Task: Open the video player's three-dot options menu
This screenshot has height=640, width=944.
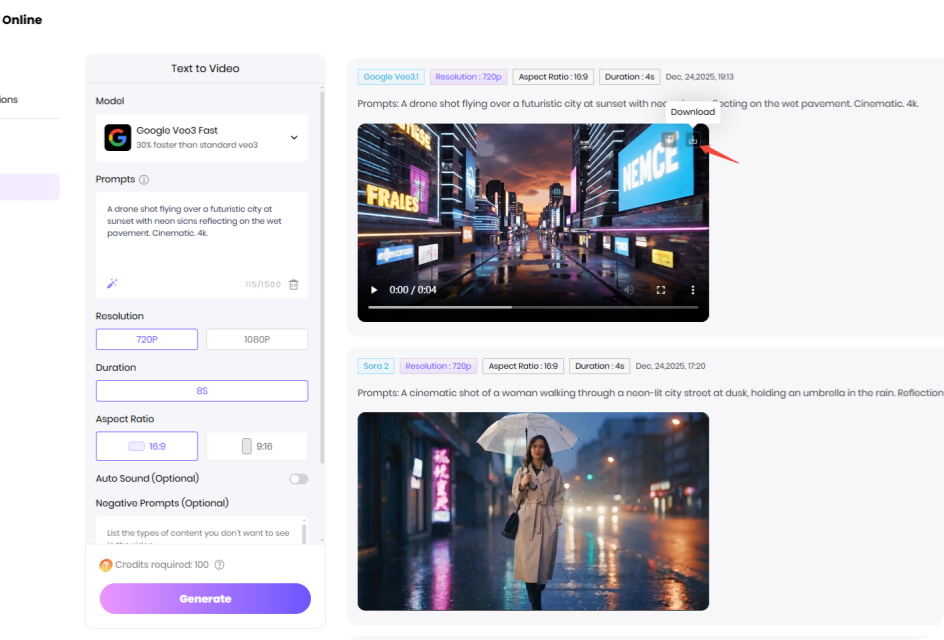Action: tap(692, 289)
